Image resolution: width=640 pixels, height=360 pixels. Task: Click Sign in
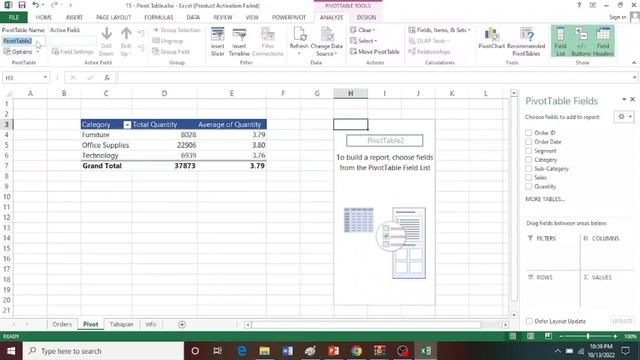click(618, 17)
